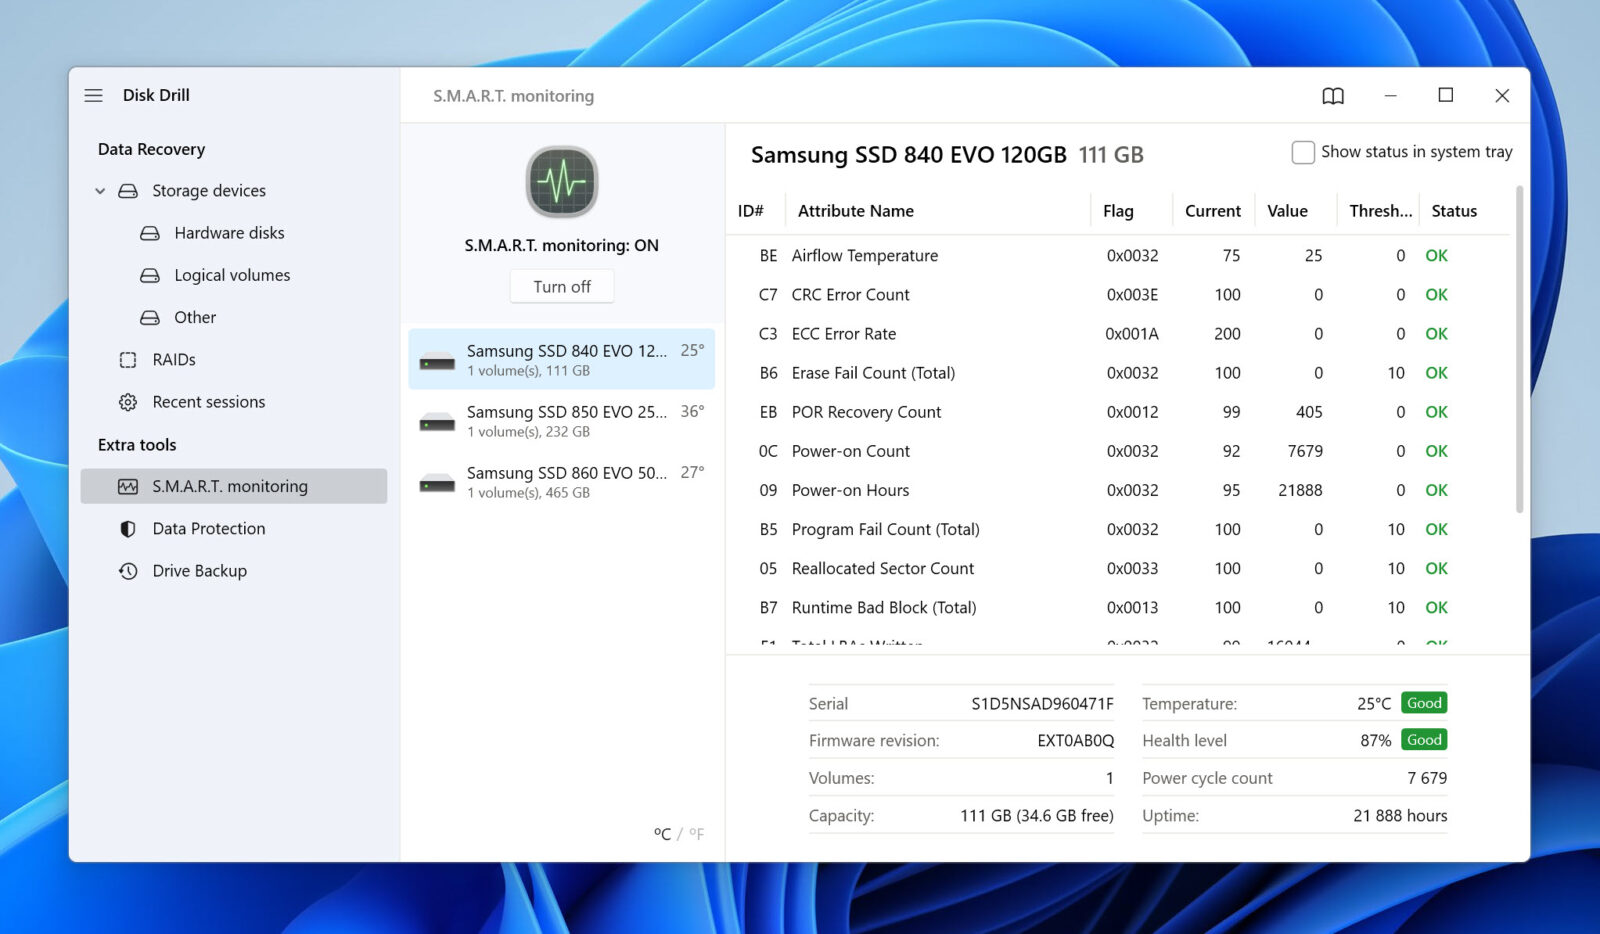Image resolution: width=1600 pixels, height=934 pixels.
Task: Collapse the Storage devices tree
Action: pos(100,191)
